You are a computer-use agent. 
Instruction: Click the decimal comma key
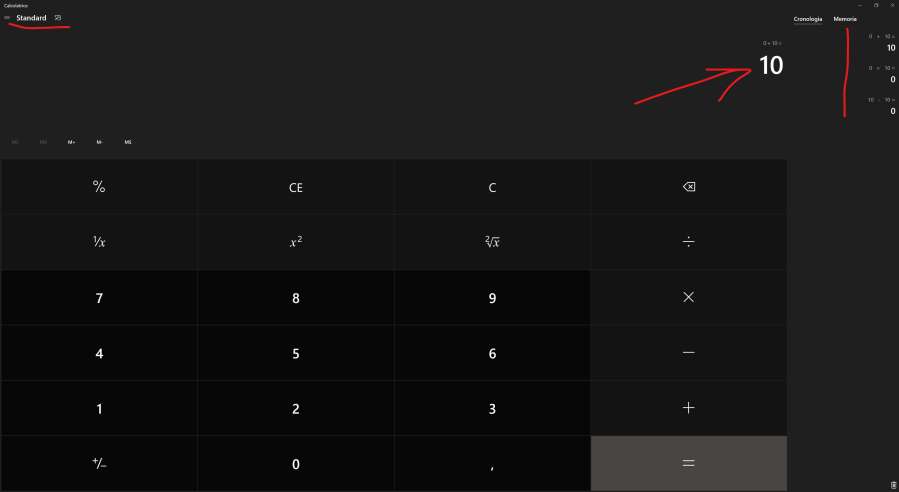491,463
